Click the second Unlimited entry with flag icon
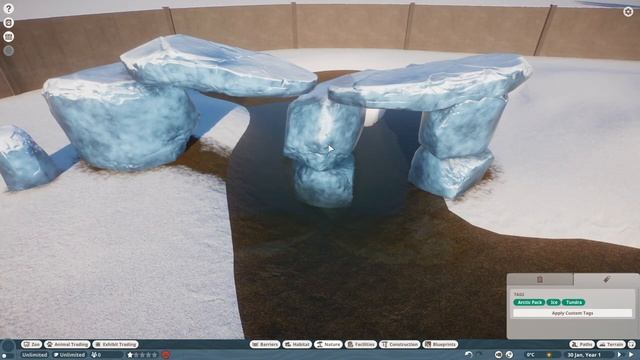Image resolution: width=640 pixels, height=360 pixels. 70,355
